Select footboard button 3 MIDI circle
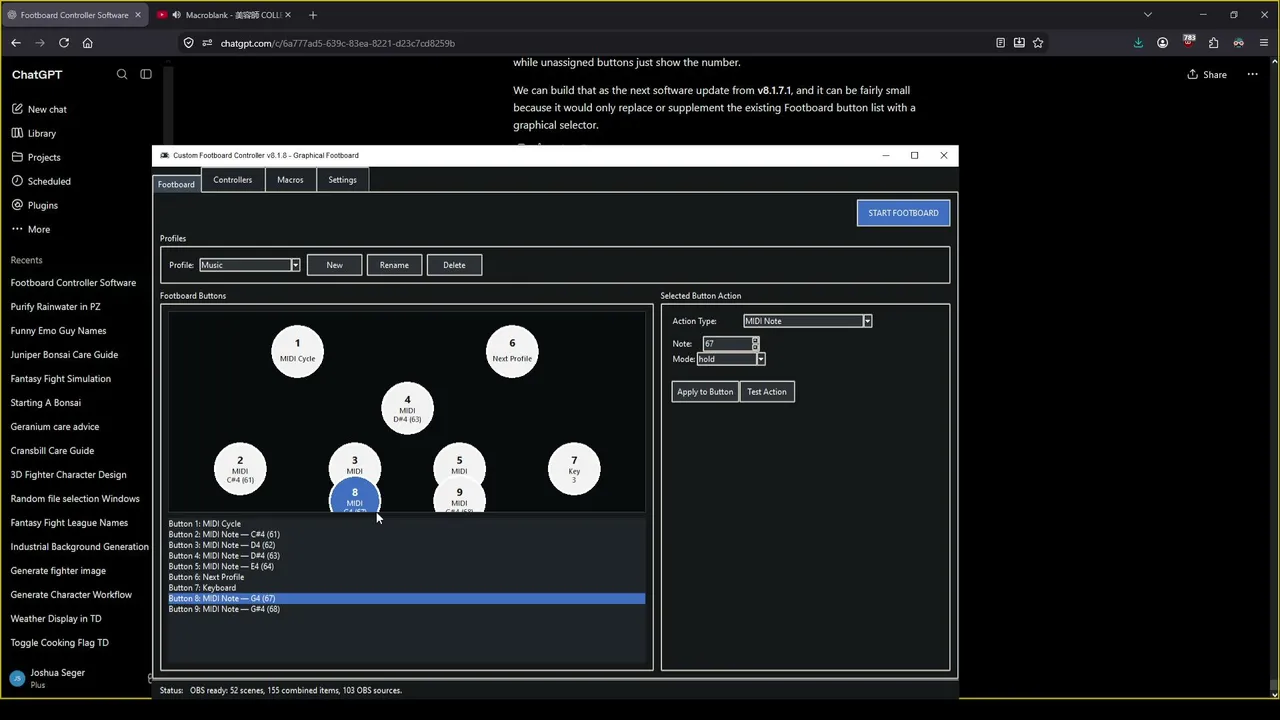 click(354, 459)
